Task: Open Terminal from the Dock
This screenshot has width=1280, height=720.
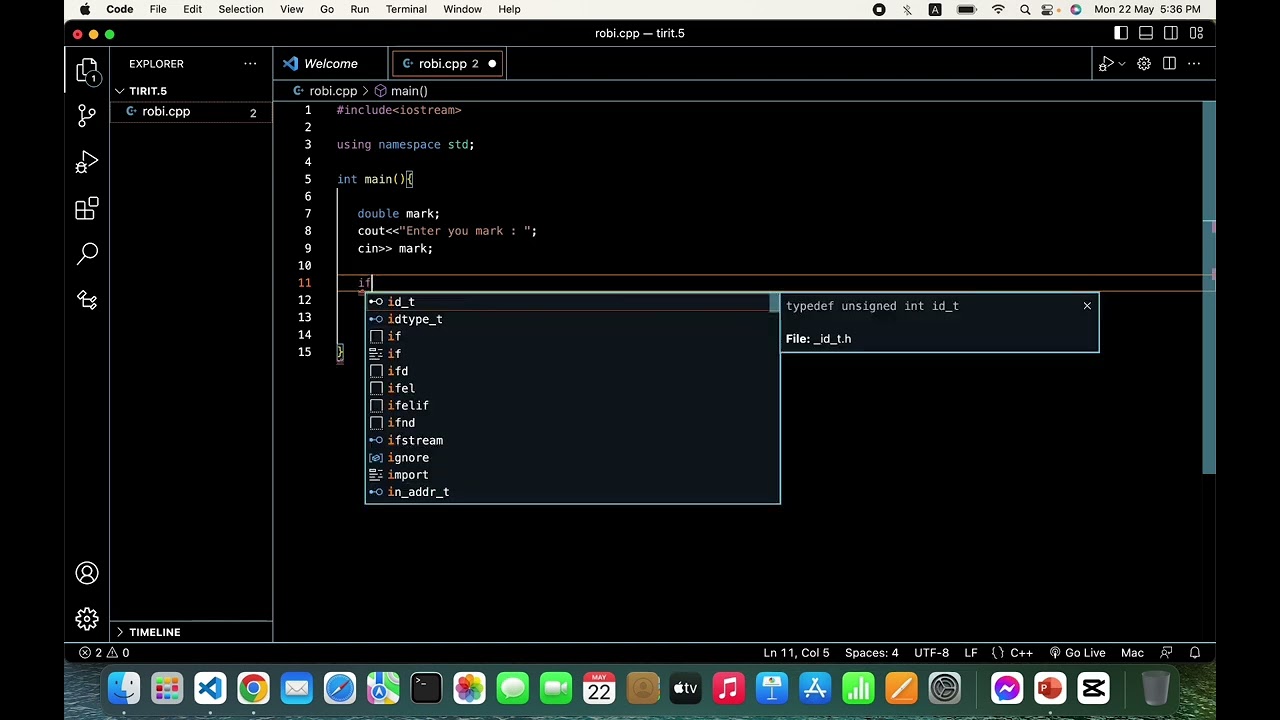Action: pos(426,688)
